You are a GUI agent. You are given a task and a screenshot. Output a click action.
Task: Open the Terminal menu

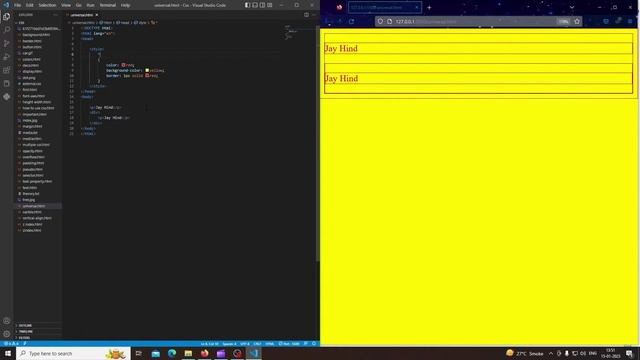(x=108, y=5)
